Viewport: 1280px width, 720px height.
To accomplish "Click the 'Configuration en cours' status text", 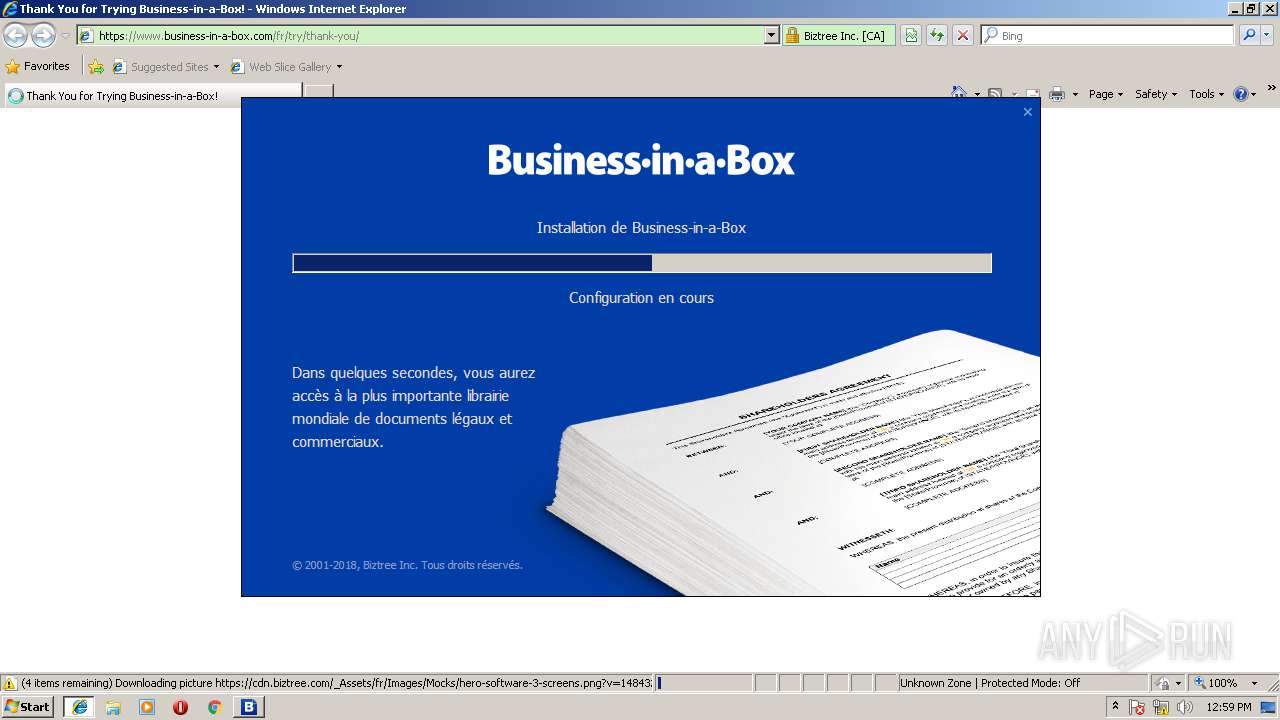I will pos(641,298).
